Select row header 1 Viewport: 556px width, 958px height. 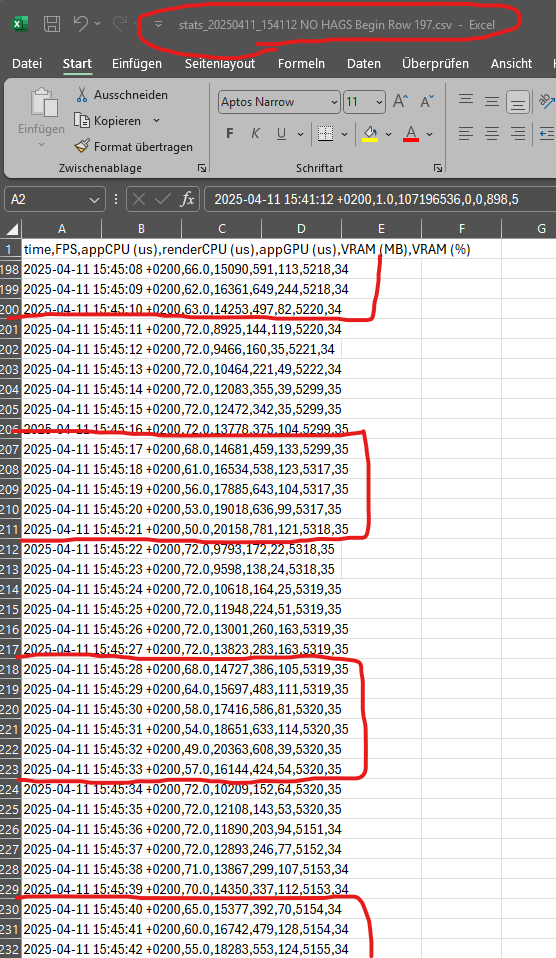[10, 249]
